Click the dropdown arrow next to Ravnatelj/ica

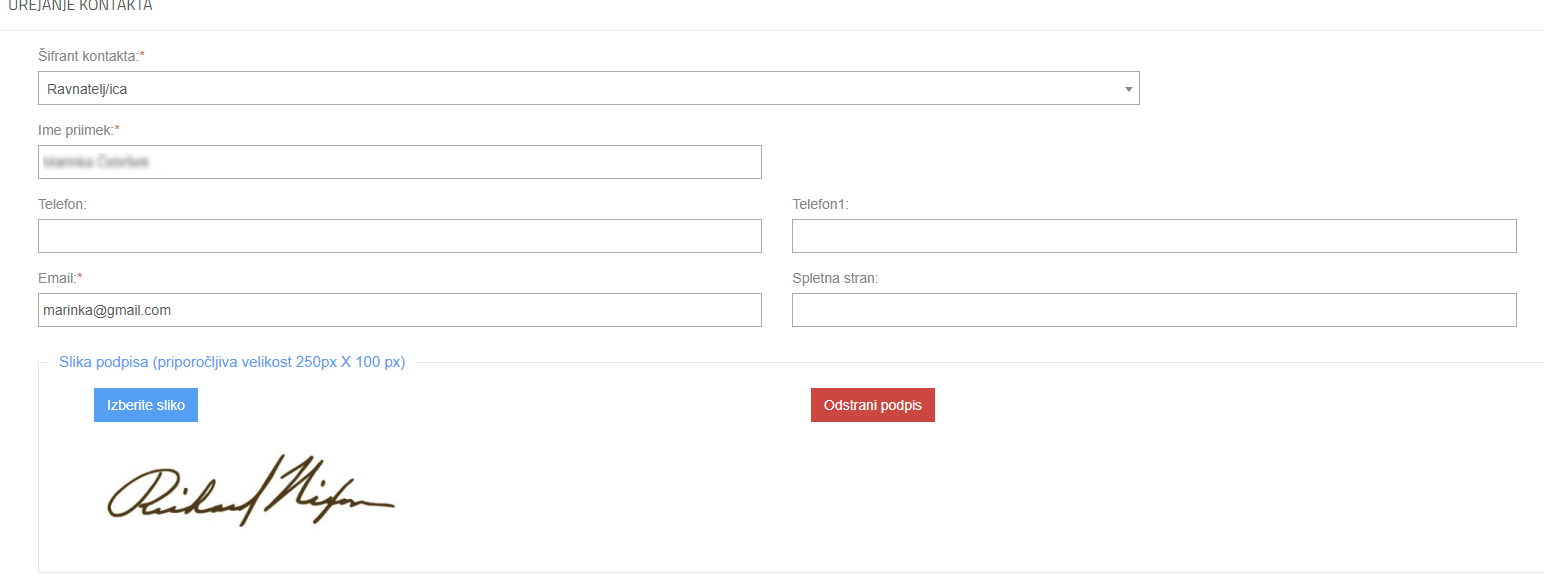tap(1128, 89)
